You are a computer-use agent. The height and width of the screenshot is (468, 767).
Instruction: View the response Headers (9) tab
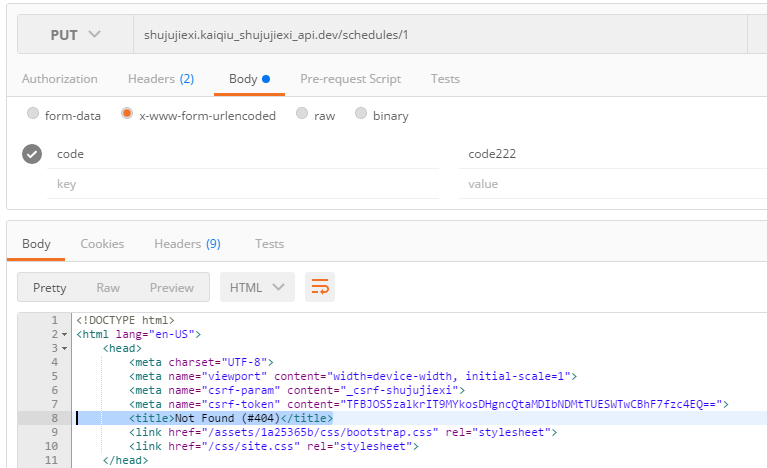187,244
